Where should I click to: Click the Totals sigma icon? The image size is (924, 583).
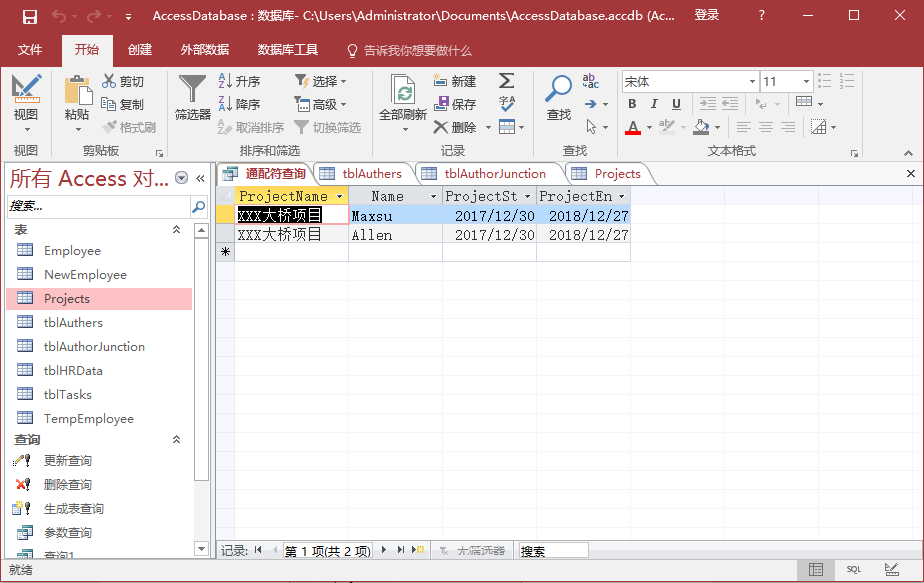click(x=507, y=81)
